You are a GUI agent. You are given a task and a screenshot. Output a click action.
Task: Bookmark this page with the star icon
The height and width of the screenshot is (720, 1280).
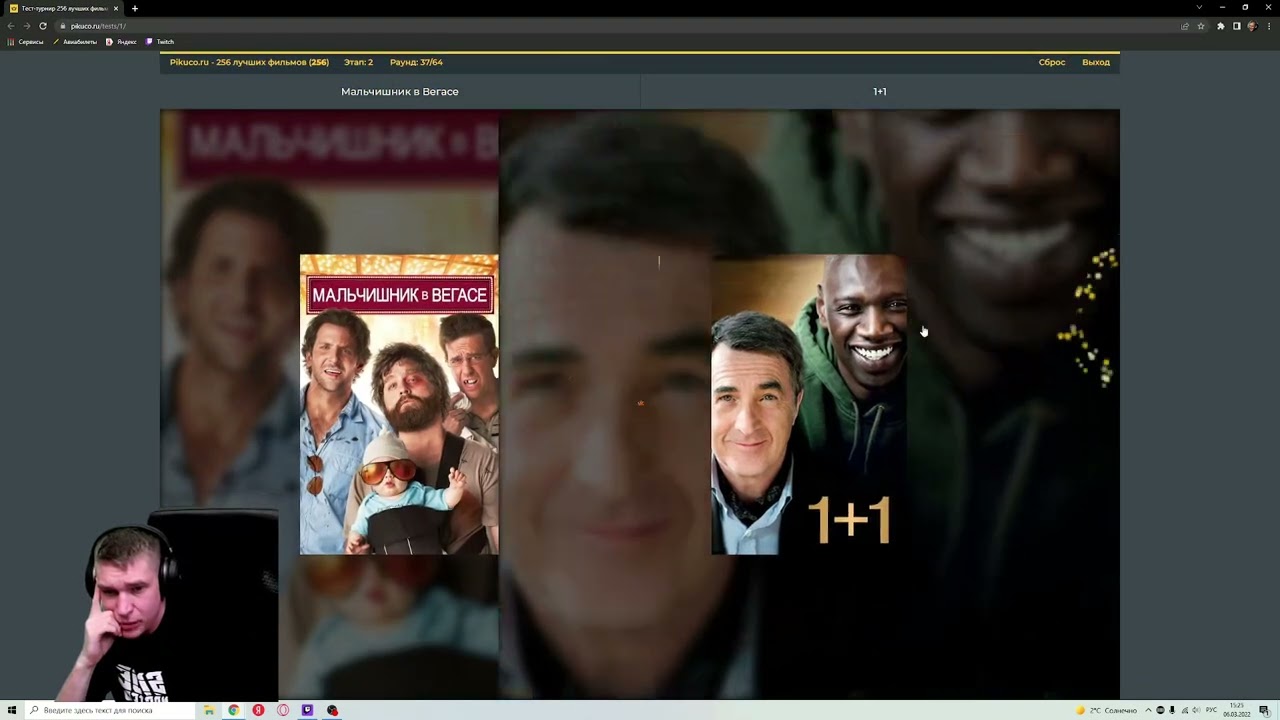coord(1201,26)
